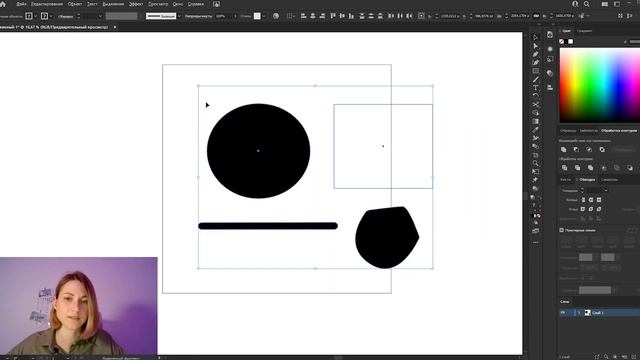Select the Zoom magnifier tool
The width and height of the screenshot is (640, 360).
(x=536, y=163)
